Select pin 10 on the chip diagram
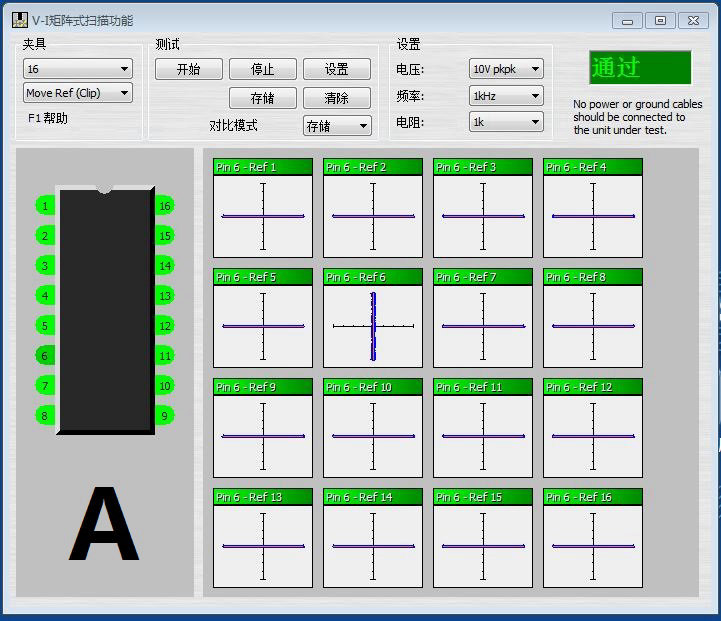721x621 pixels. [x=165, y=386]
